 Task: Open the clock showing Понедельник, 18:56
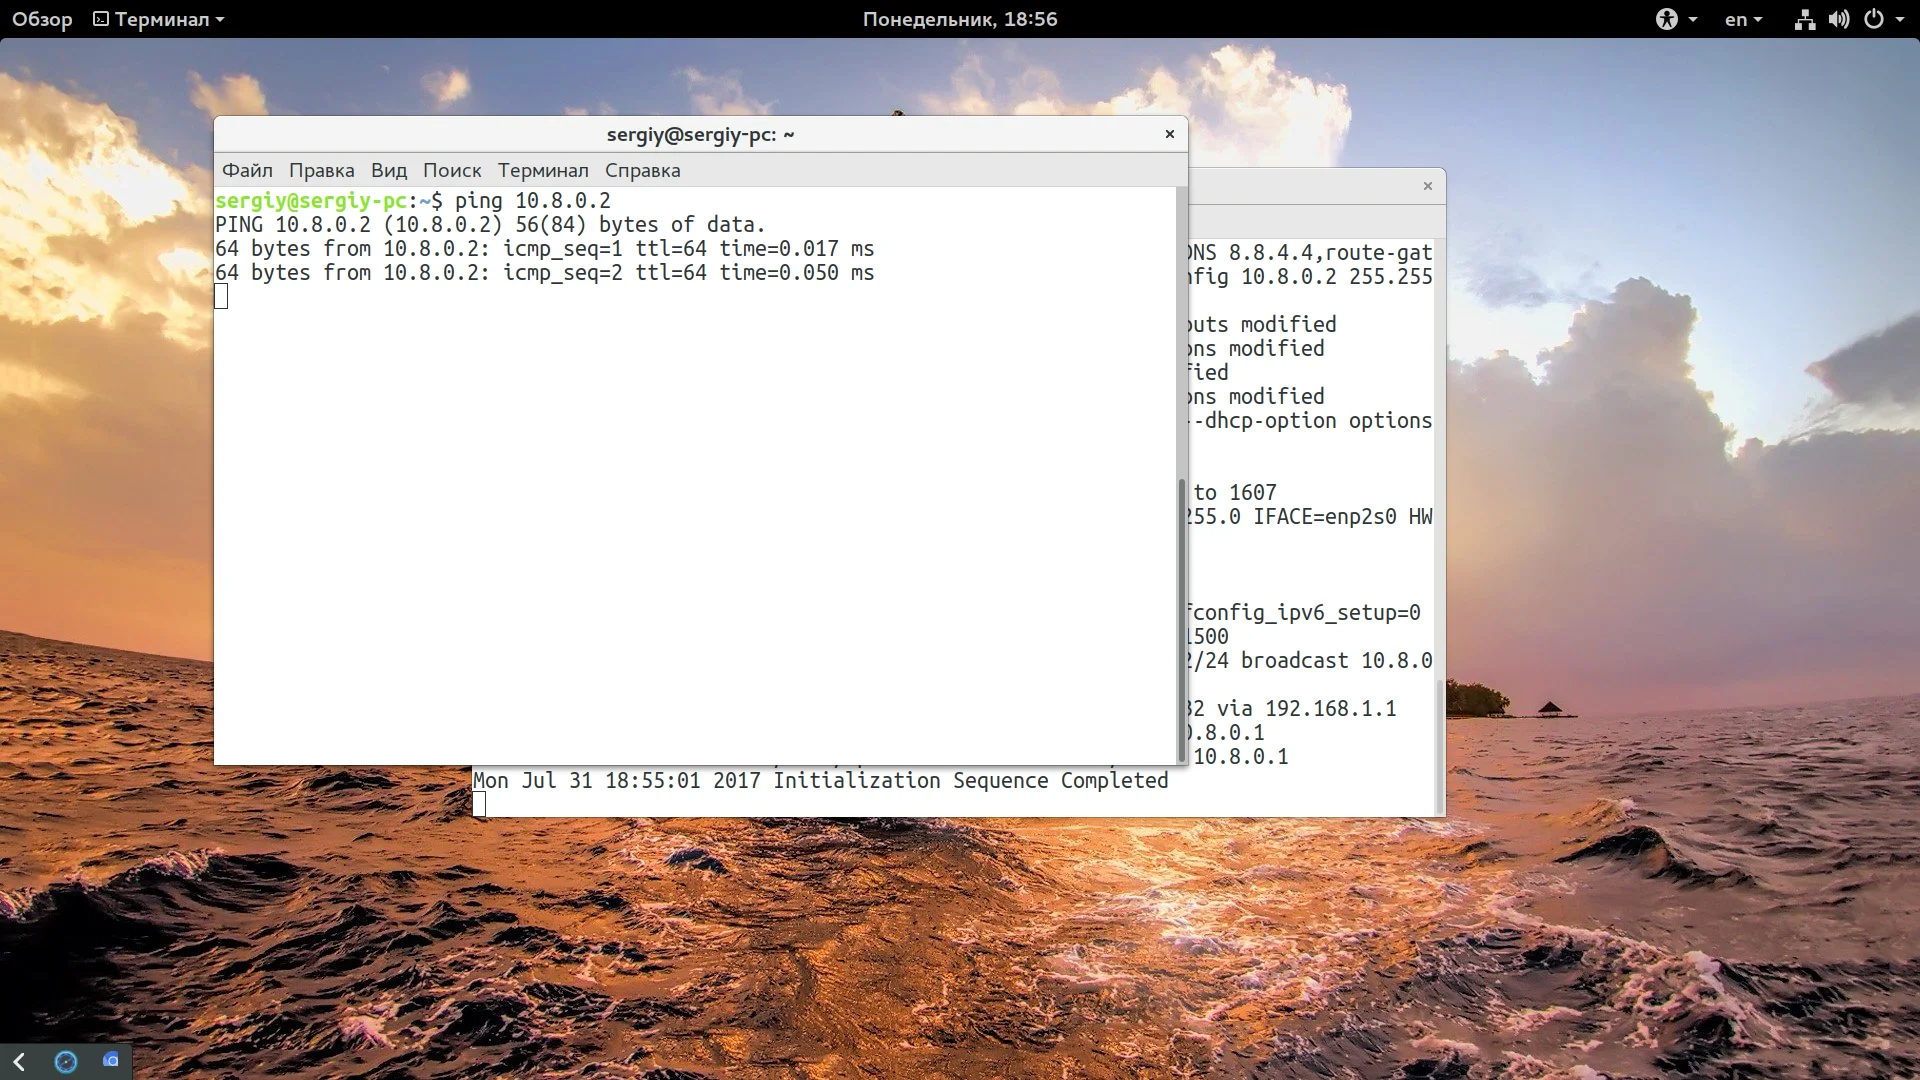coord(959,19)
